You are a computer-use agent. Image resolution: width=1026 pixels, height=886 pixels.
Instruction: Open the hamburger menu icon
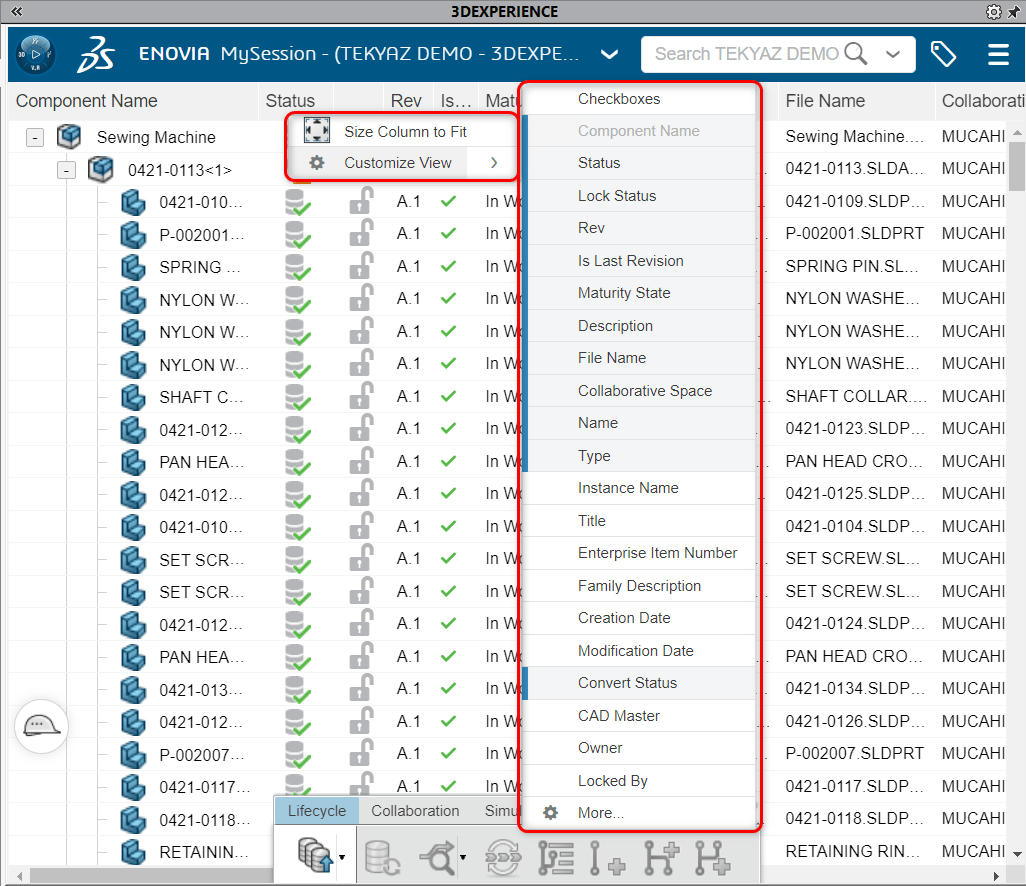coord(998,54)
